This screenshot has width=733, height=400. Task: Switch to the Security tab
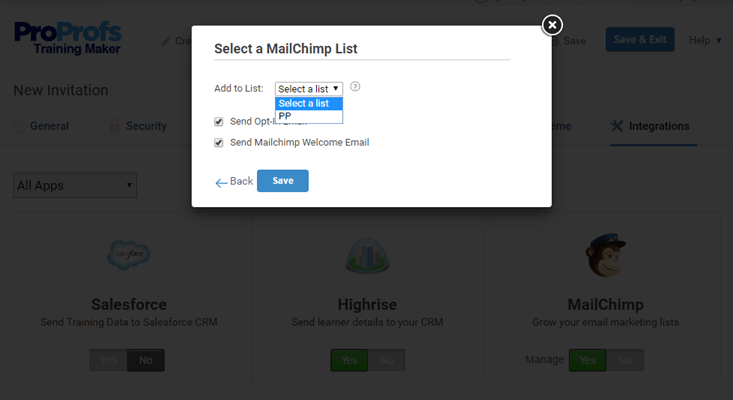coord(146,126)
